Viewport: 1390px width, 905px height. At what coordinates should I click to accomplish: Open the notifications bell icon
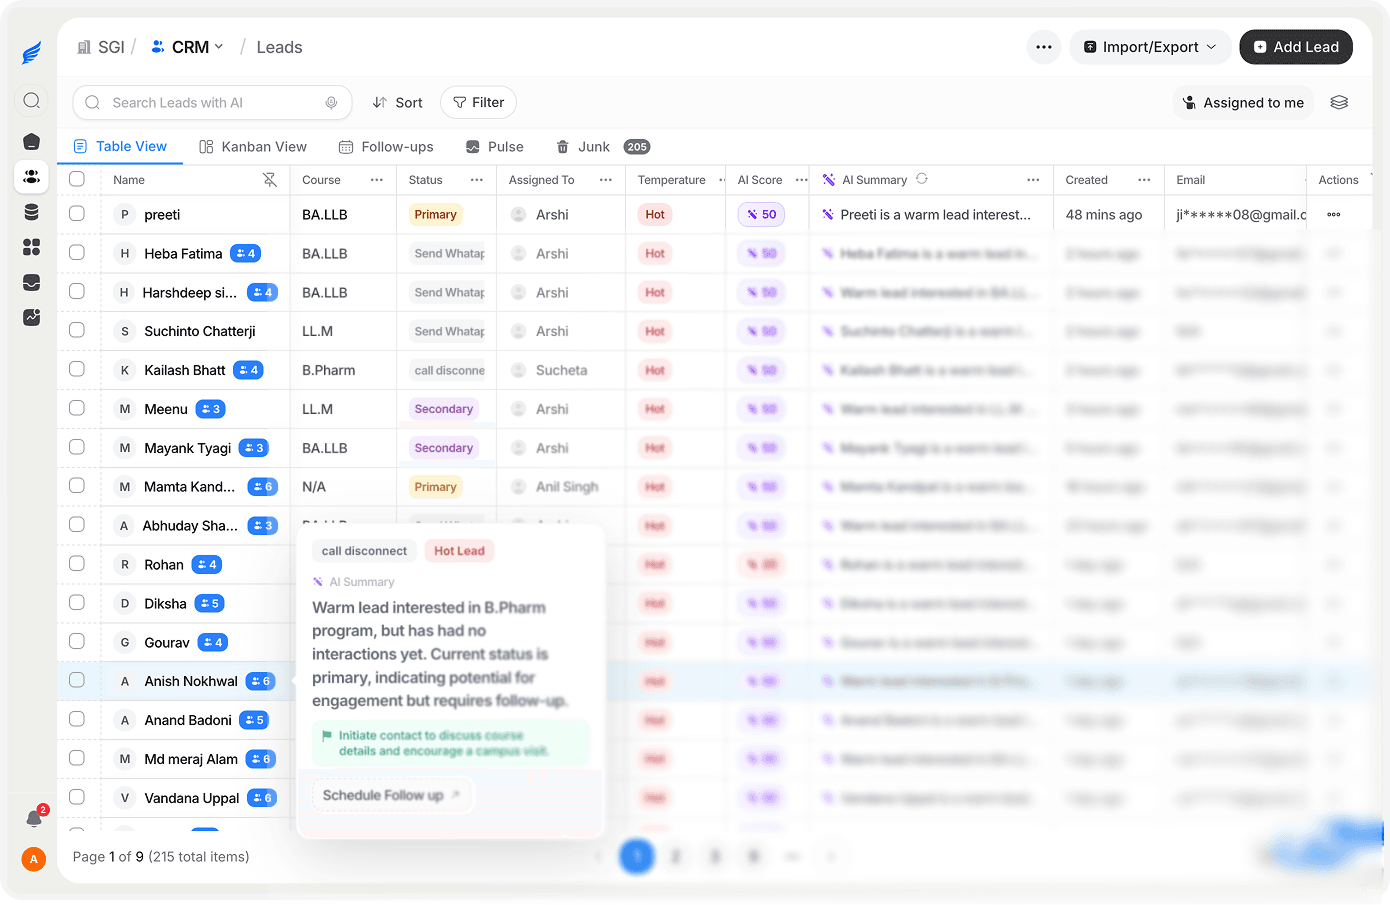coord(34,818)
